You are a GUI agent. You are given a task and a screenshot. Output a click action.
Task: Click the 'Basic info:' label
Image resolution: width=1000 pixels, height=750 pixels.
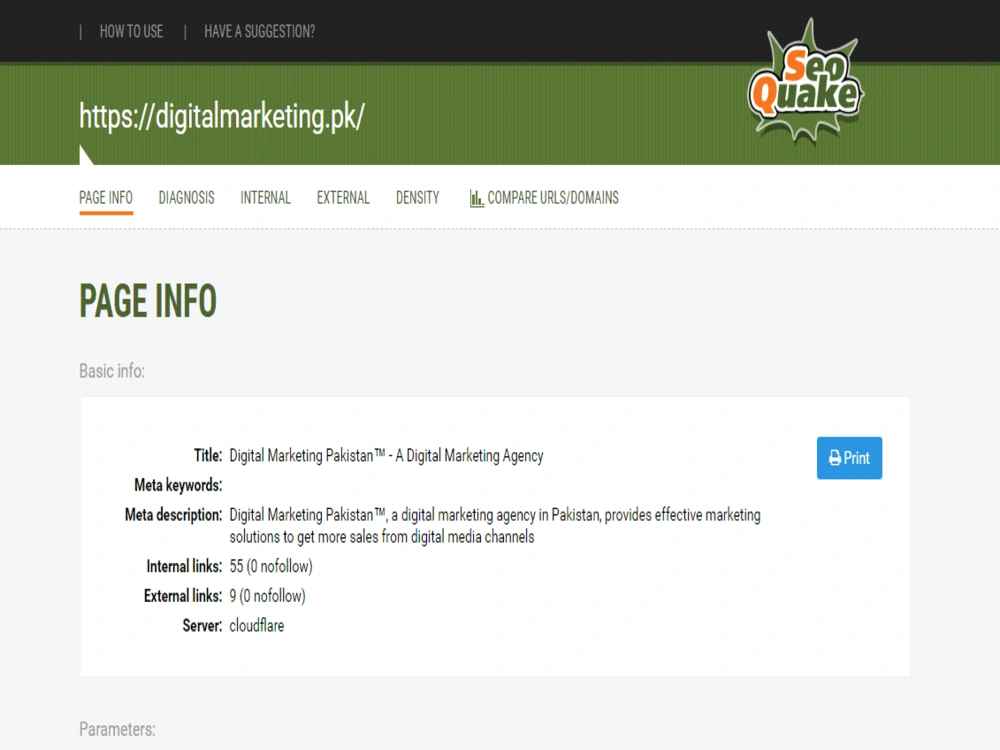(112, 371)
